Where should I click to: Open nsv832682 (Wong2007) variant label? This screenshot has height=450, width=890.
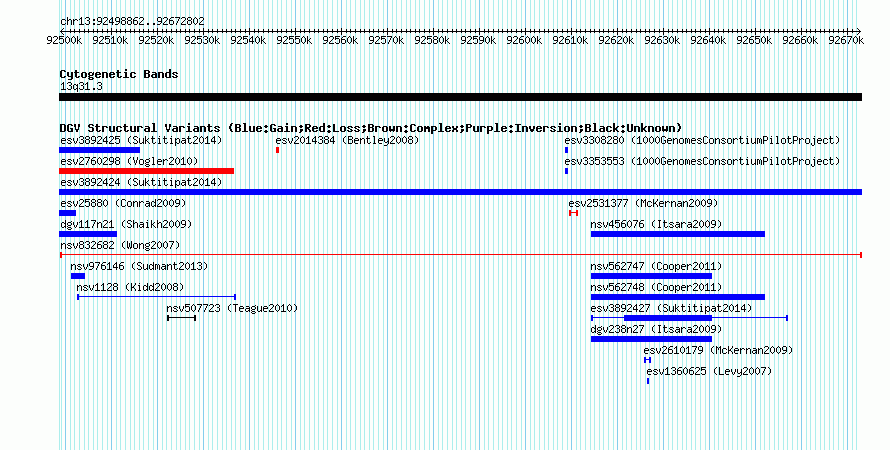(x=120, y=245)
